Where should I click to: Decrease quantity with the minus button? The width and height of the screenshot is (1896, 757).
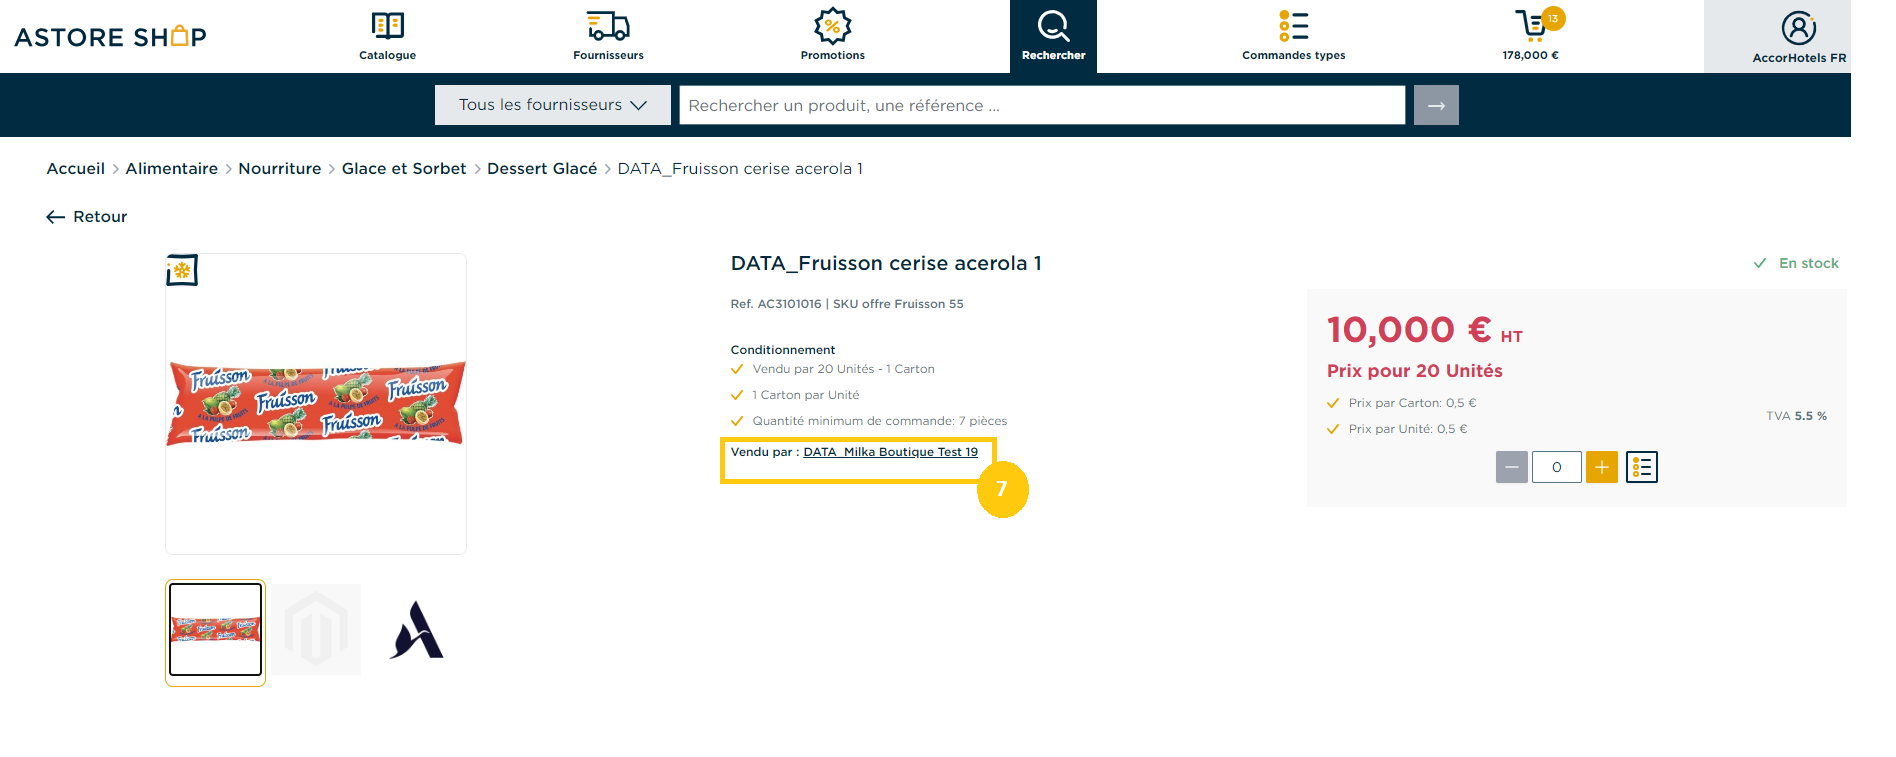click(1512, 467)
